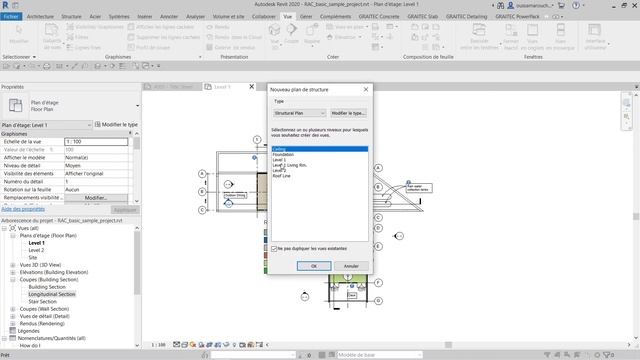Screen dimensions: 640x360
Task: Switch to the Structure ribbon tab
Action: click(71, 16)
